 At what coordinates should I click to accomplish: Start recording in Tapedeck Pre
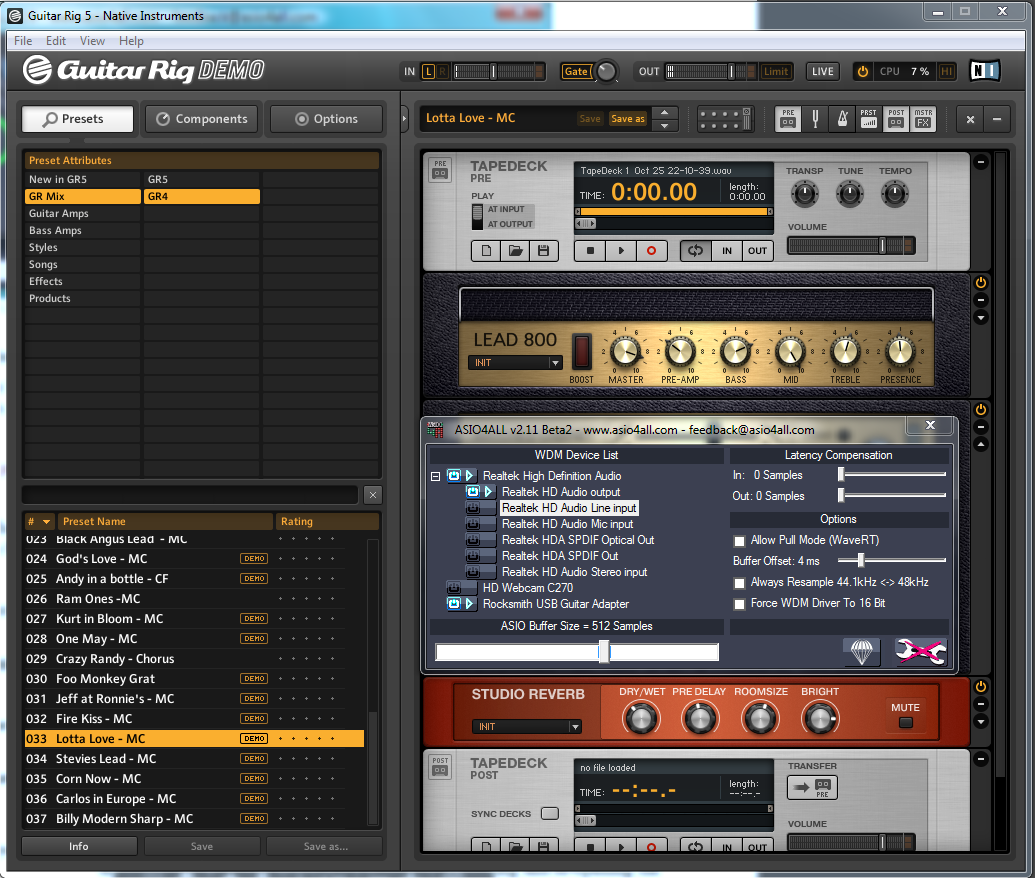651,251
